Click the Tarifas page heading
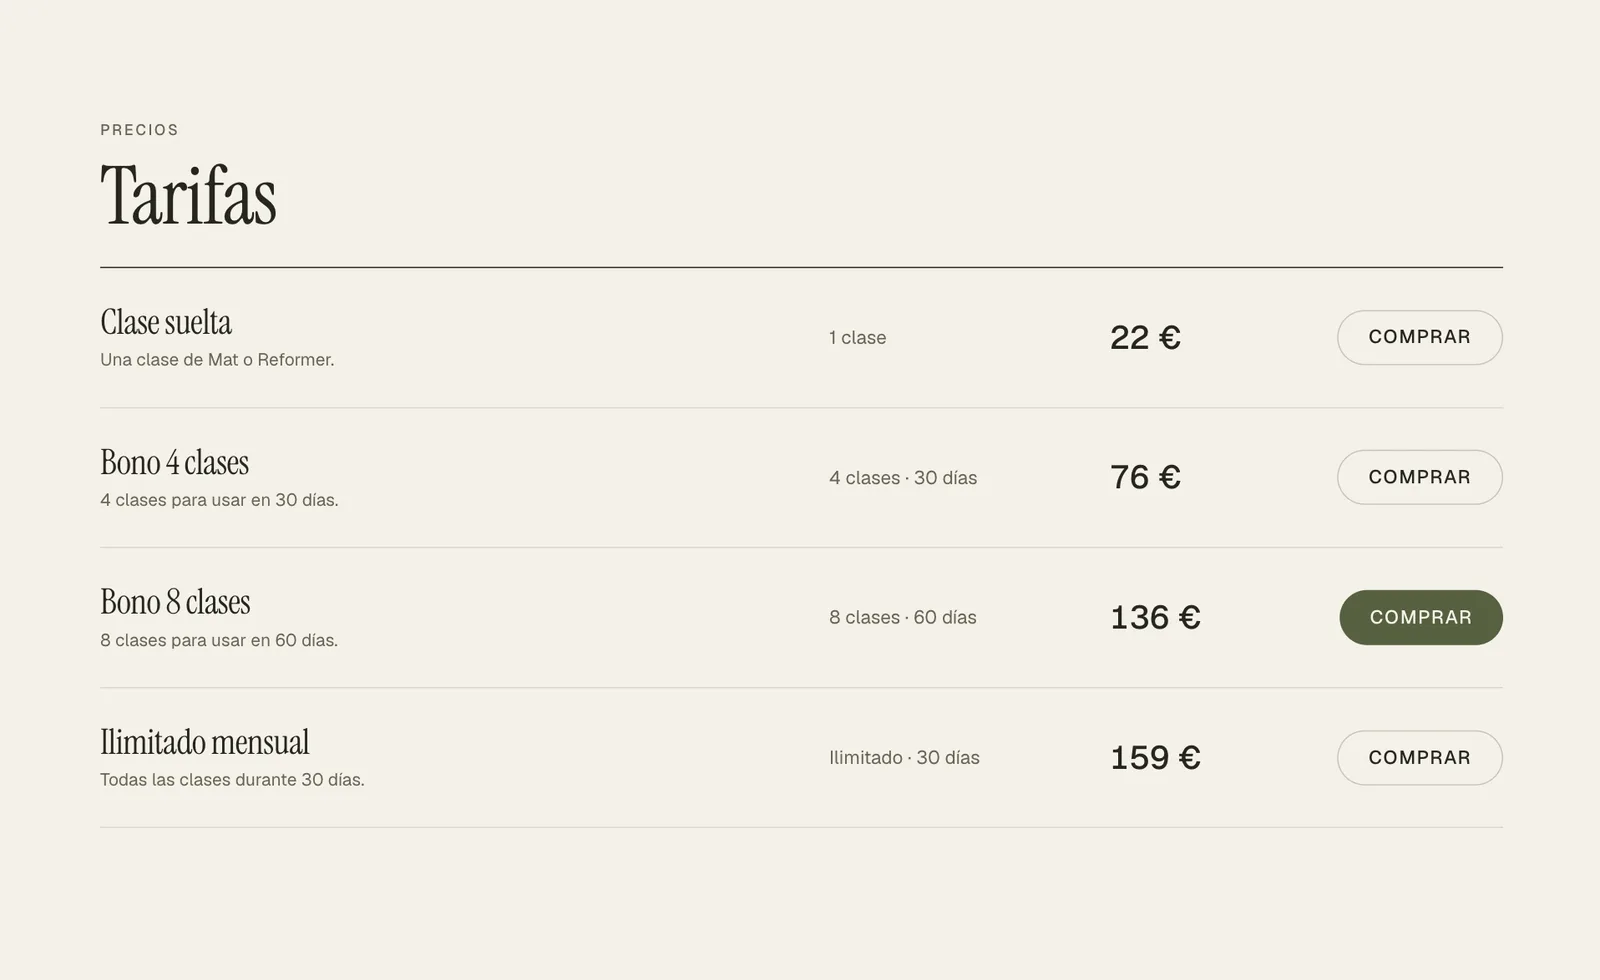The image size is (1600, 980). [188, 195]
